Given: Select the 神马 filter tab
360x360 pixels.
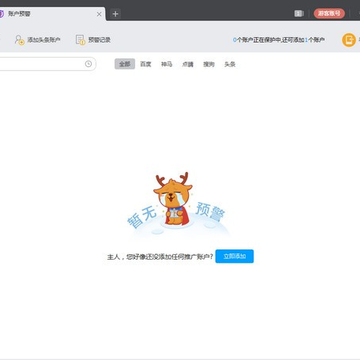Looking at the screenshot, I should pyautogui.click(x=167, y=64).
